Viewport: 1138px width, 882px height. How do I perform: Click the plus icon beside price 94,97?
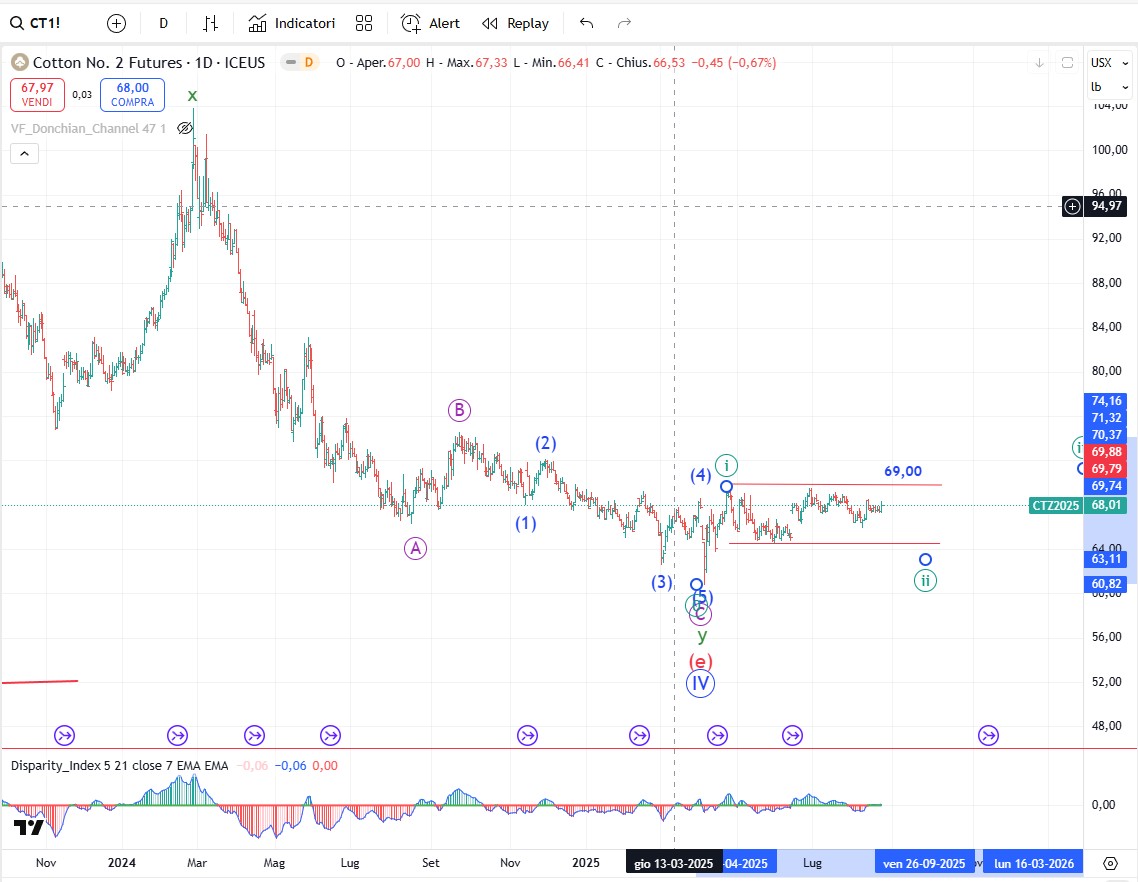click(1072, 206)
